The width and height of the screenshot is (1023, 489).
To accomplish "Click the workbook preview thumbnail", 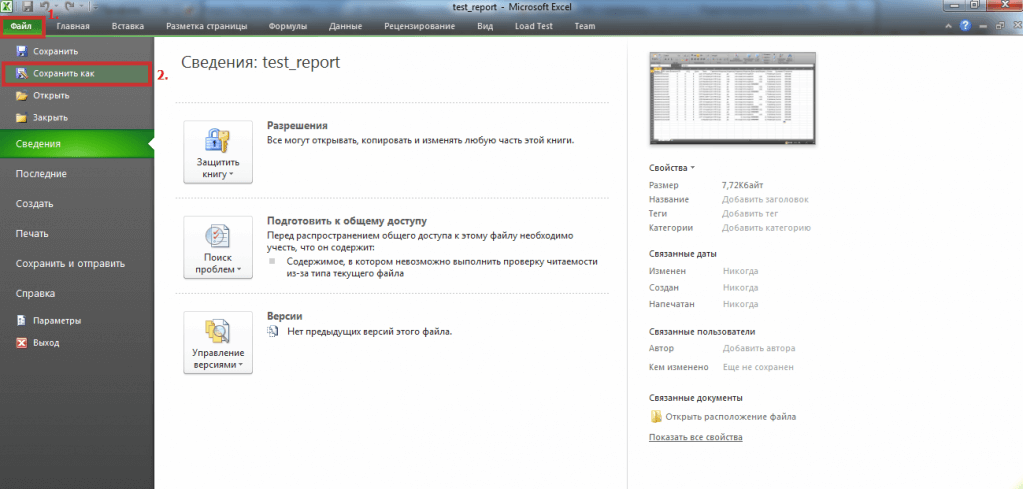I will point(732,98).
